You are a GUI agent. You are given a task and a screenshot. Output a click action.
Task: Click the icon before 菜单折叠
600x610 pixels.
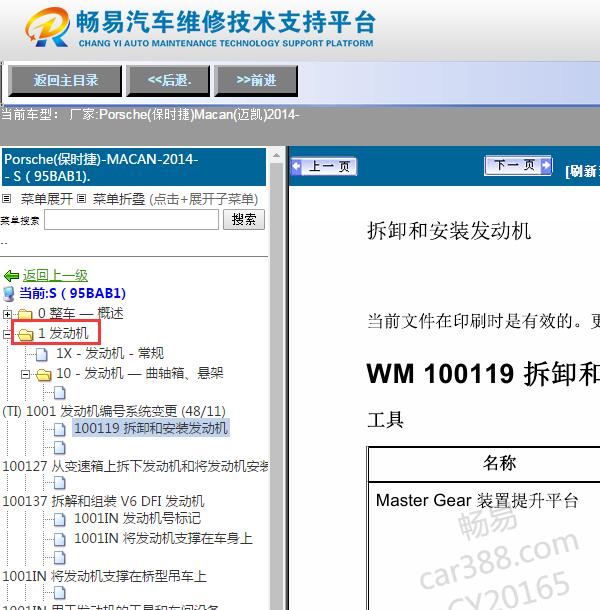(81, 199)
